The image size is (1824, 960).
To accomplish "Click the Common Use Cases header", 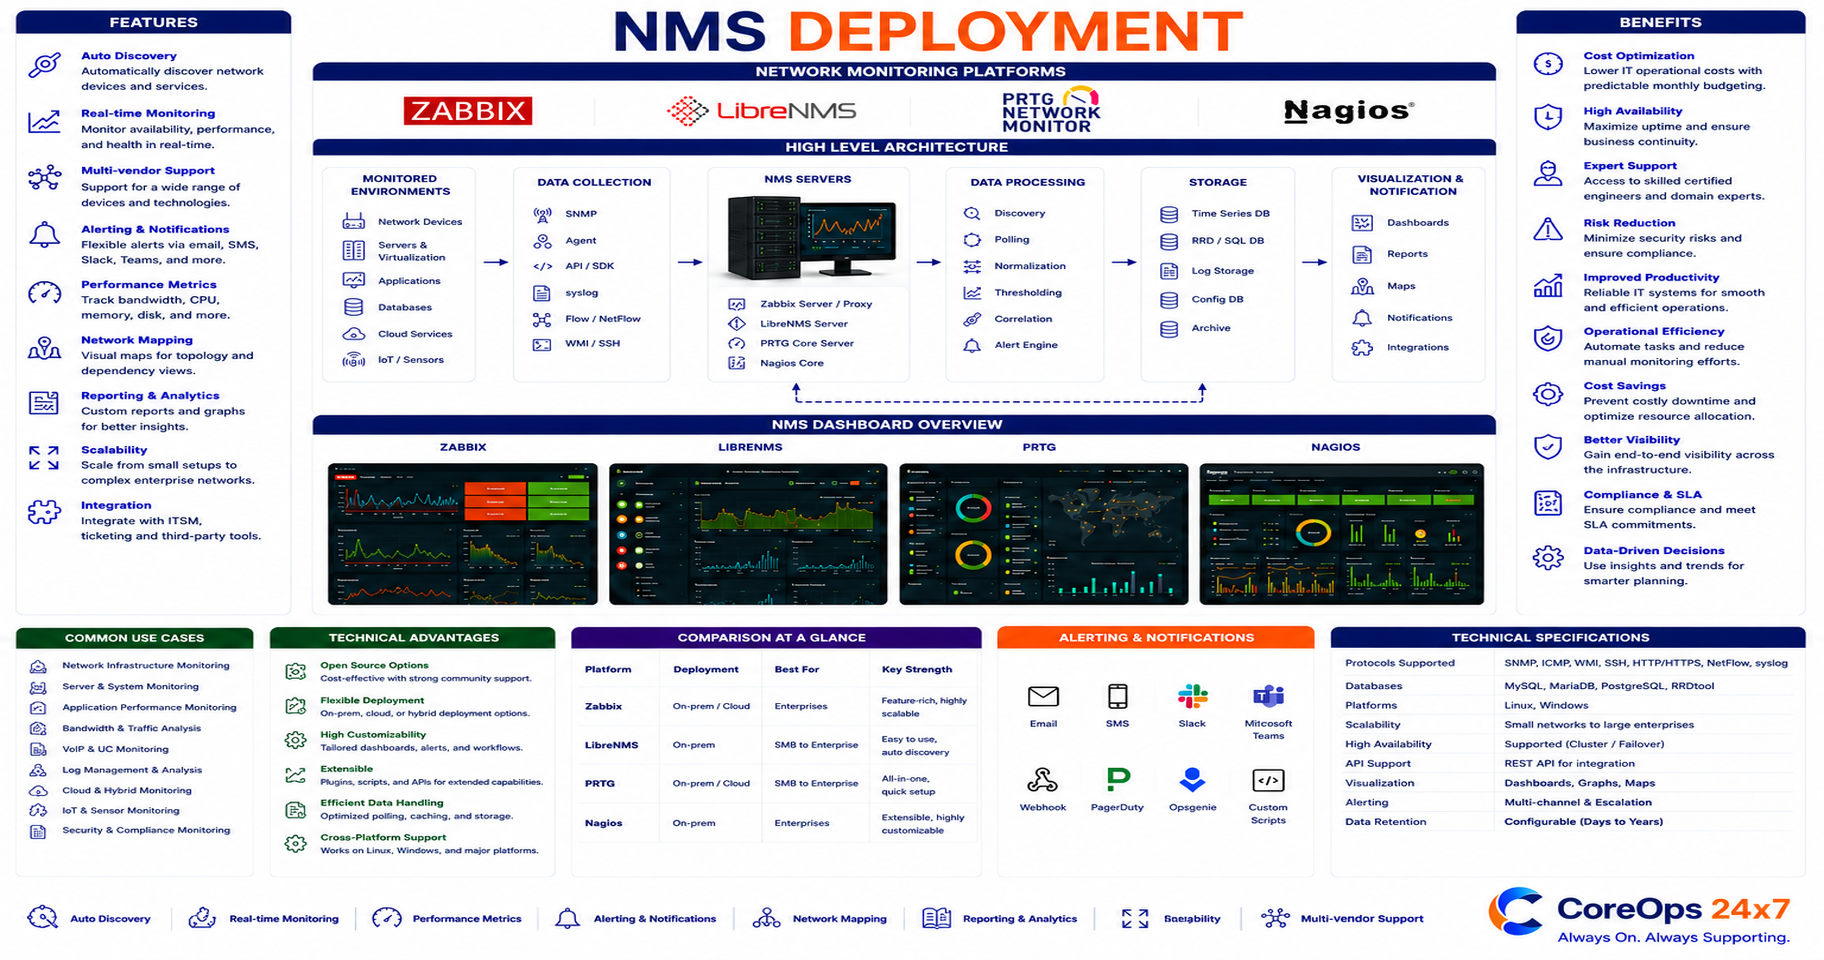I will pyautogui.click(x=134, y=638).
